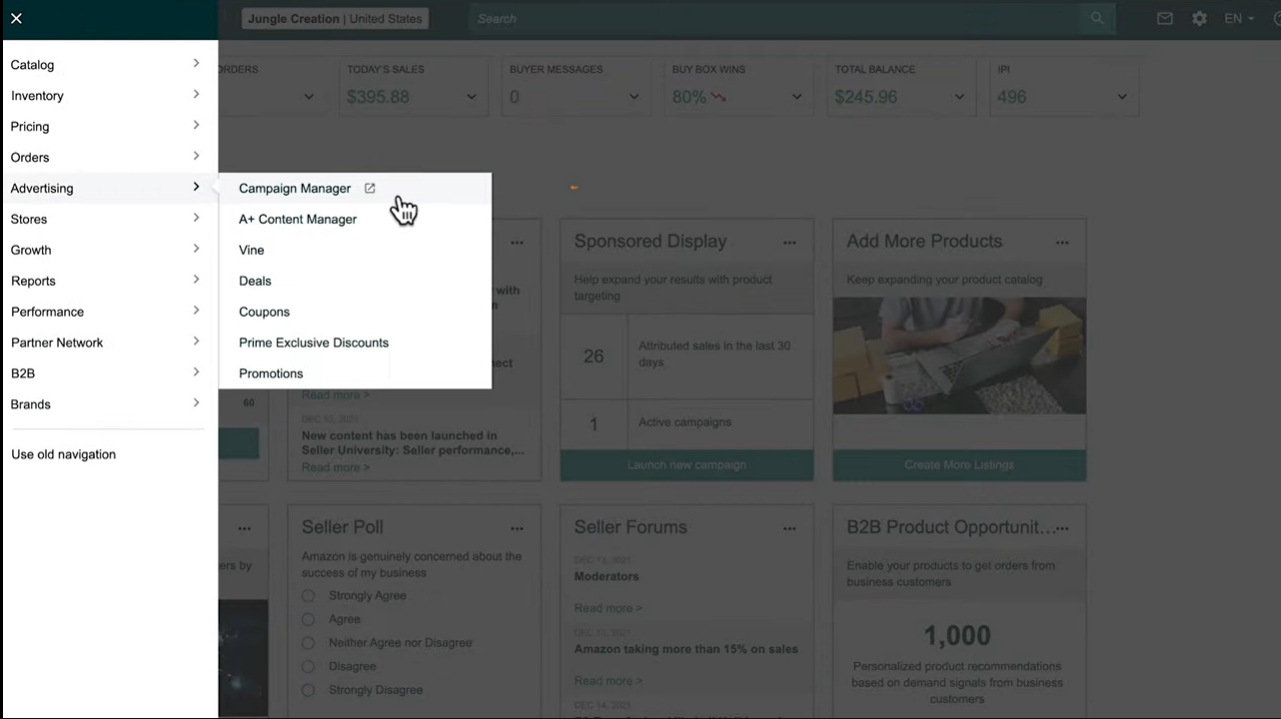The image size is (1281, 719).
Task: Open Add More Products card options ellipsis
Action: click(x=1062, y=243)
